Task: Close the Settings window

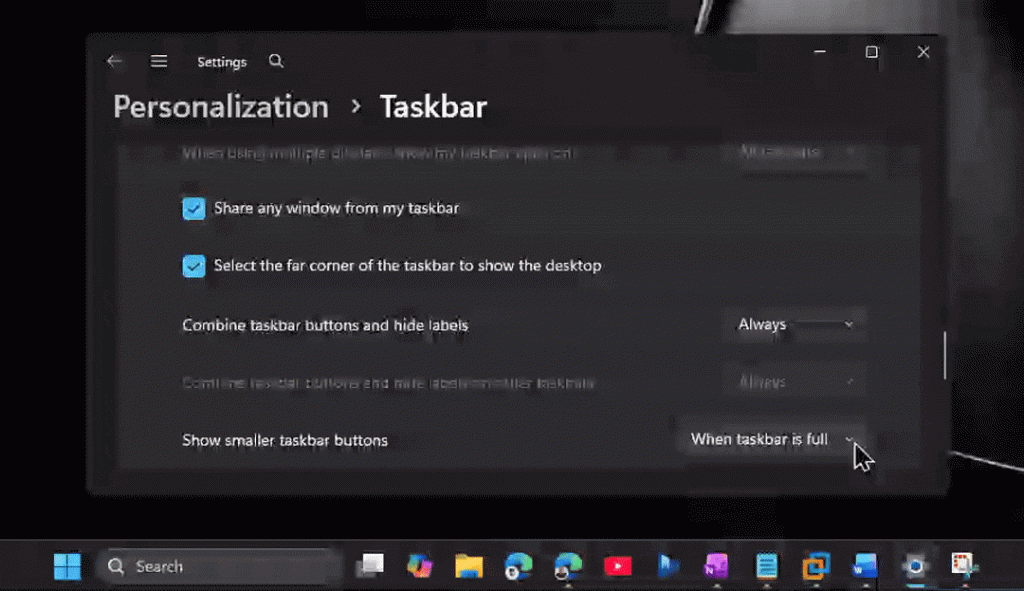Action: pyautogui.click(x=923, y=52)
